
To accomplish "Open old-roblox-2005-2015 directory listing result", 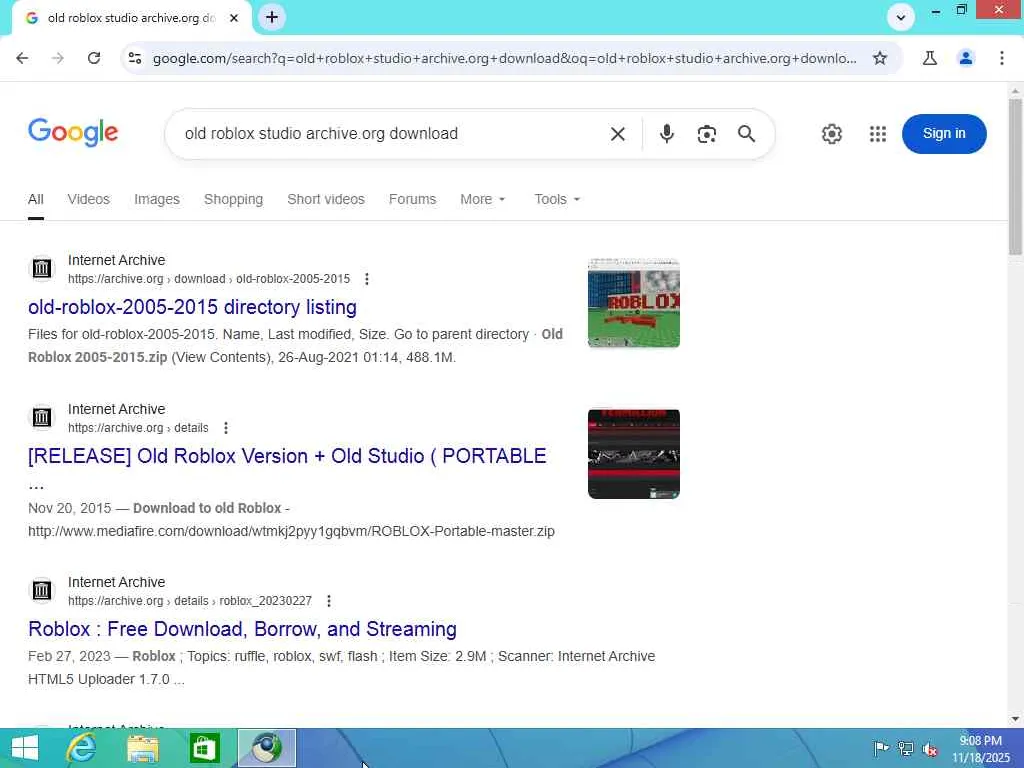I will click(x=192, y=307).
